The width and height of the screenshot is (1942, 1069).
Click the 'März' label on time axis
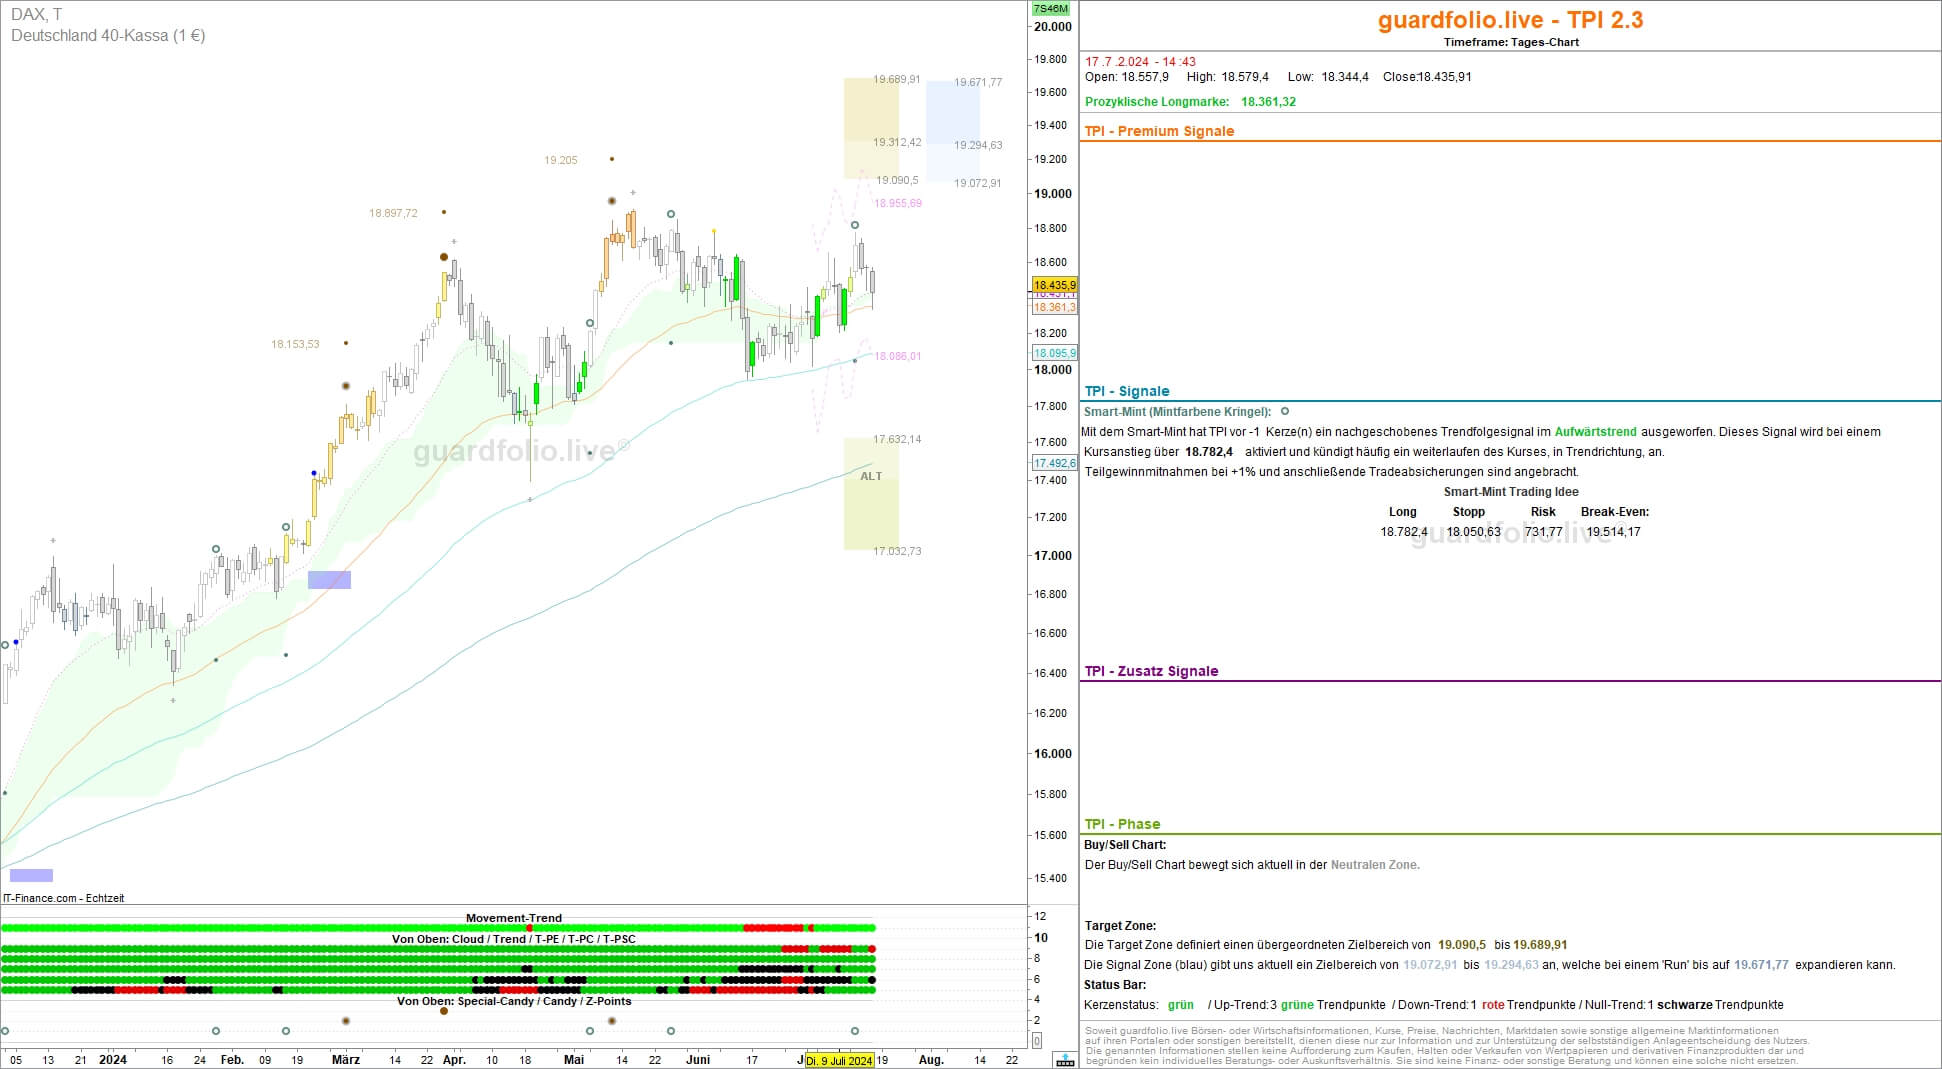pos(345,1060)
